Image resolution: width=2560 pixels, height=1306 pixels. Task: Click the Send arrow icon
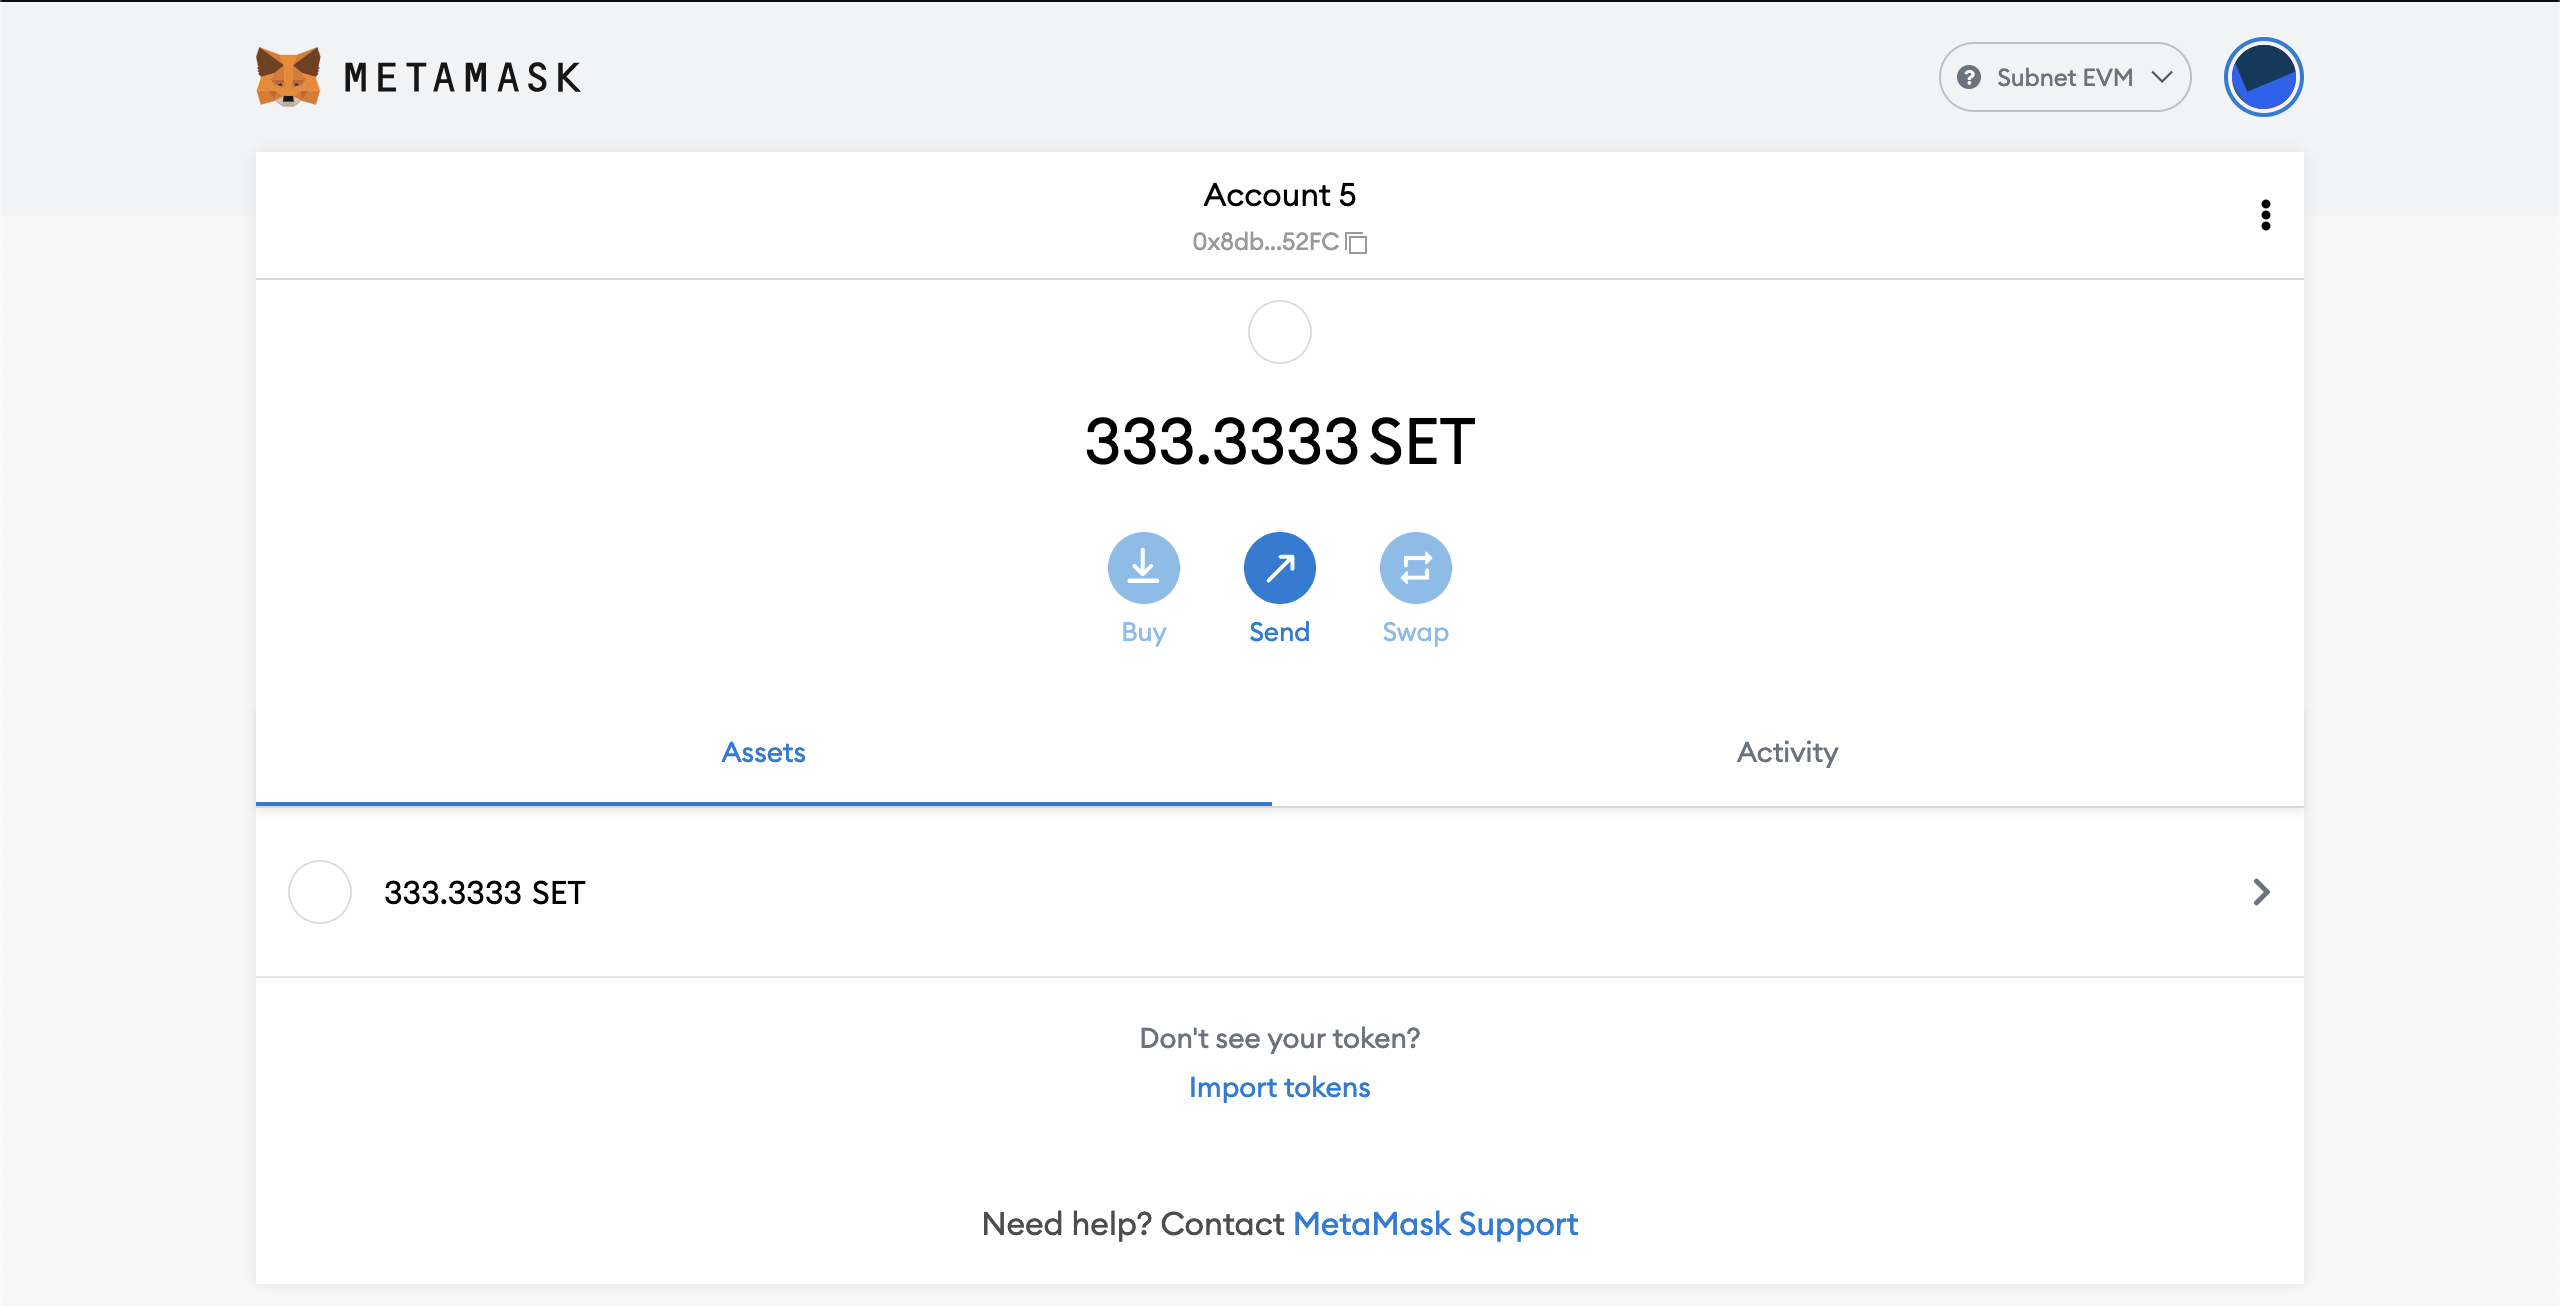(x=1279, y=568)
